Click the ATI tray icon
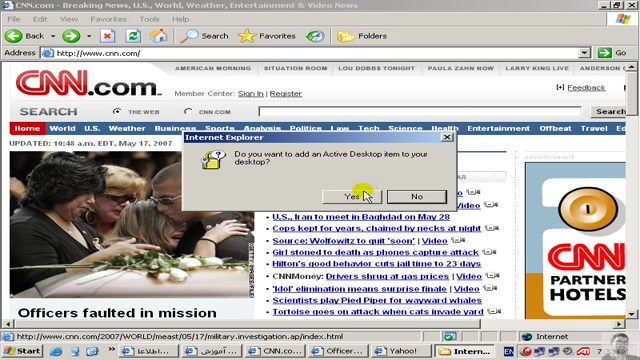This screenshot has width=640, height=360. [583, 351]
